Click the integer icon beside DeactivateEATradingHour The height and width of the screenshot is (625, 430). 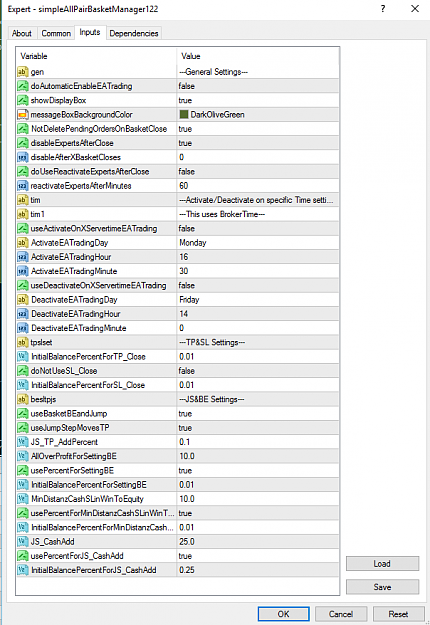(23, 314)
